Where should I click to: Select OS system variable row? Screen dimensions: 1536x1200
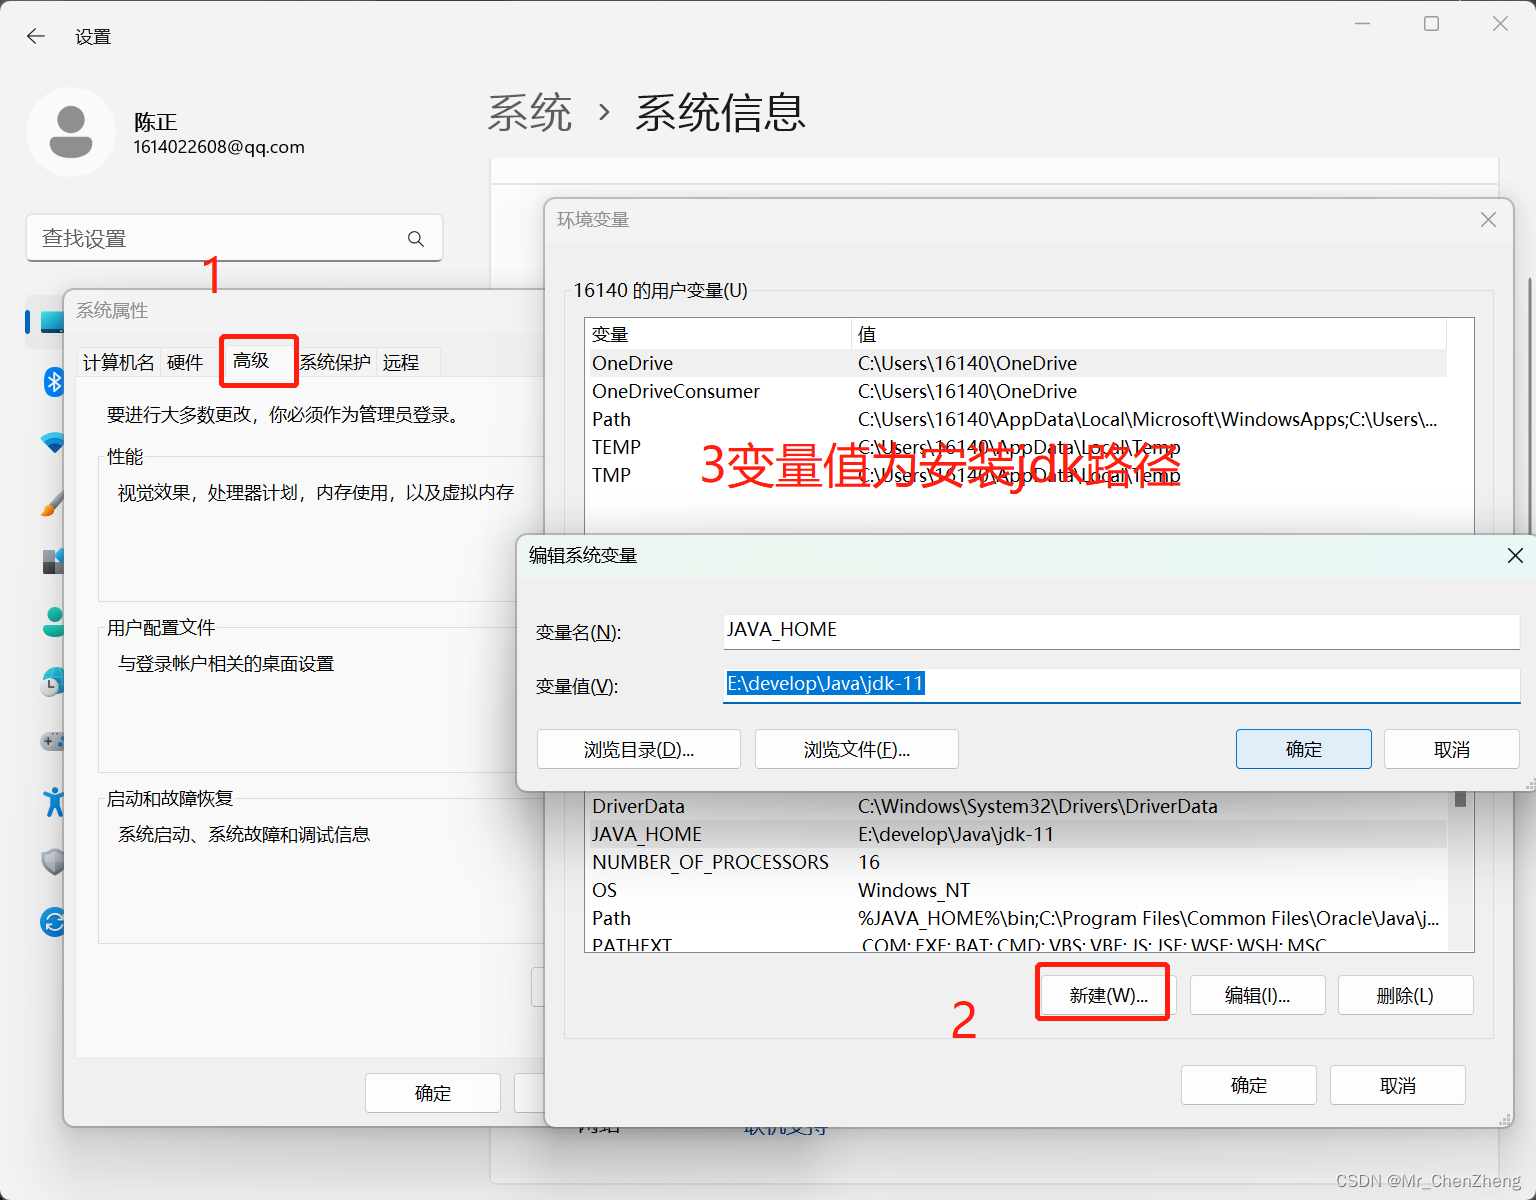[1016, 890]
